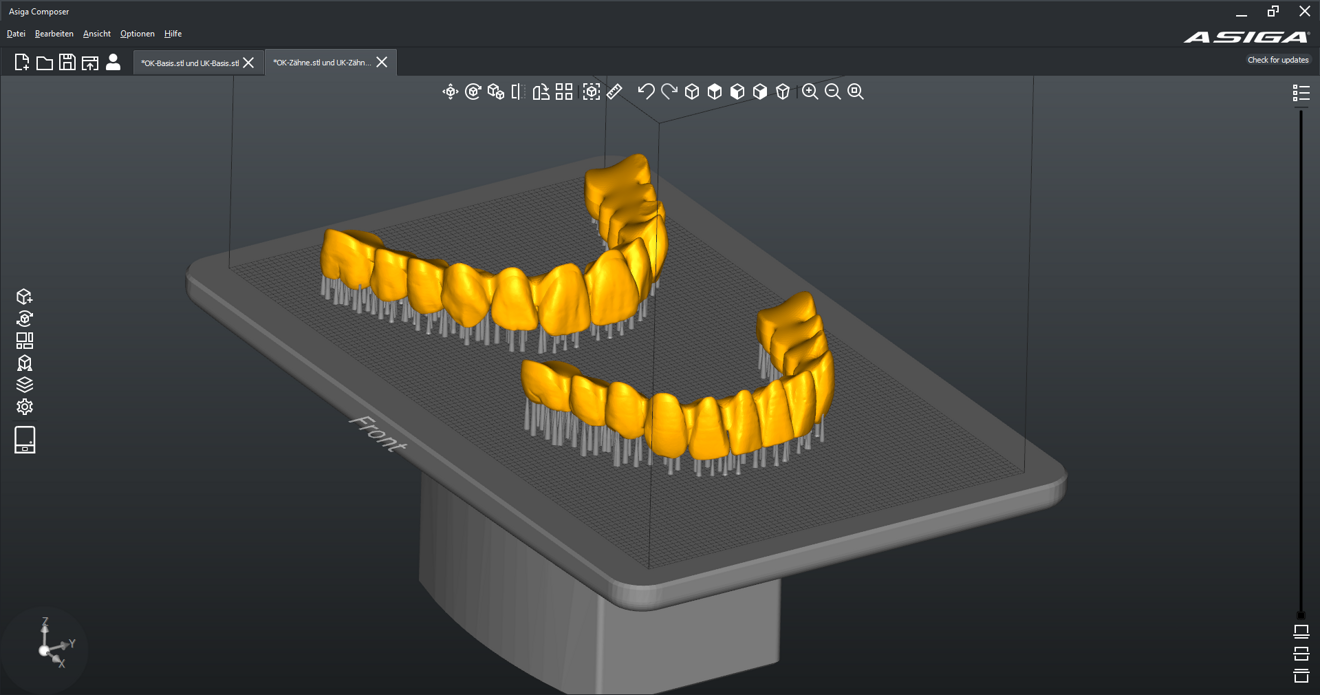Click the Zoom In magnifier icon
The height and width of the screenshot is (695, 1320).
808,91
